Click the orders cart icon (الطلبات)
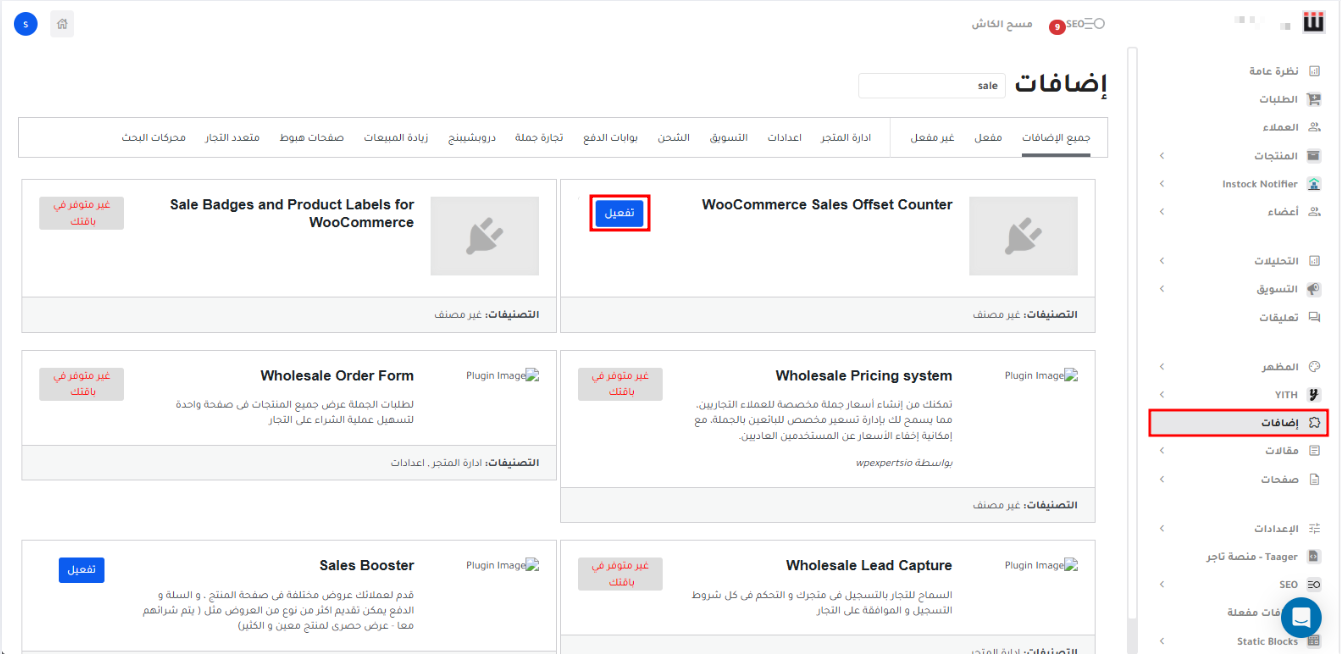This screenshot has height=654, width=1341. [1314, 100]
